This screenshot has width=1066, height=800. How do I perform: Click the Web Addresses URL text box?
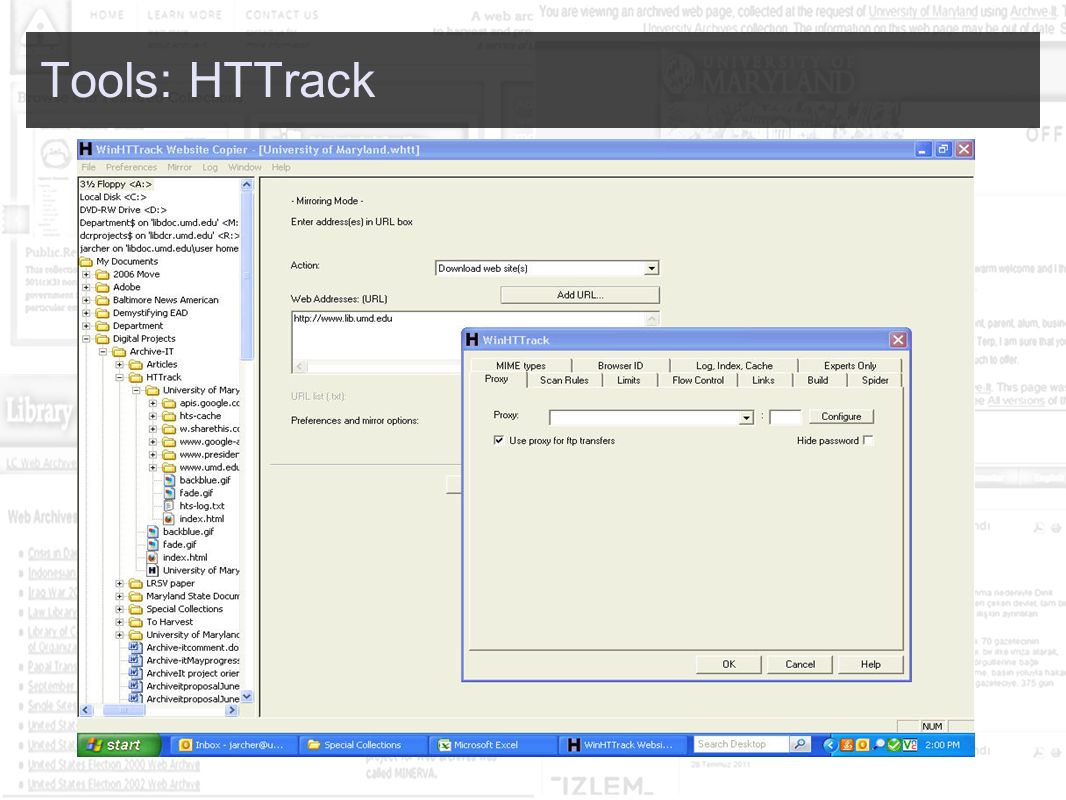[x=475, y=342]
